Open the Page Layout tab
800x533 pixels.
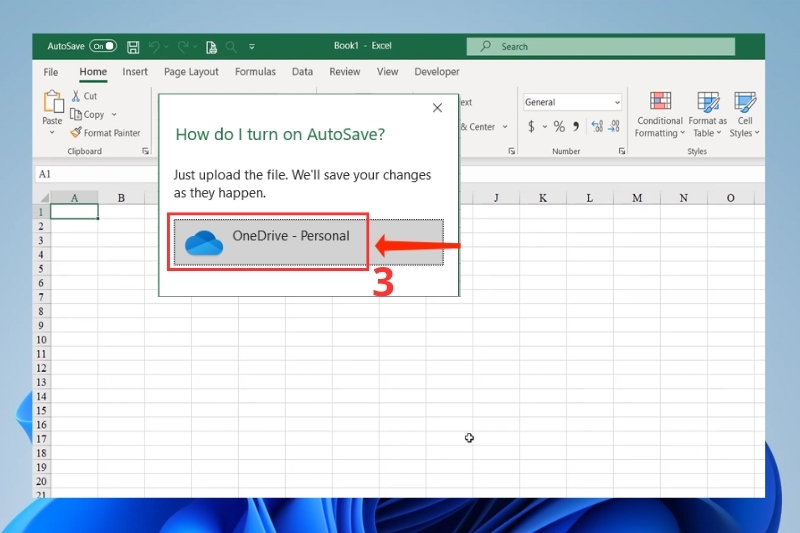[x=191, y=72]
